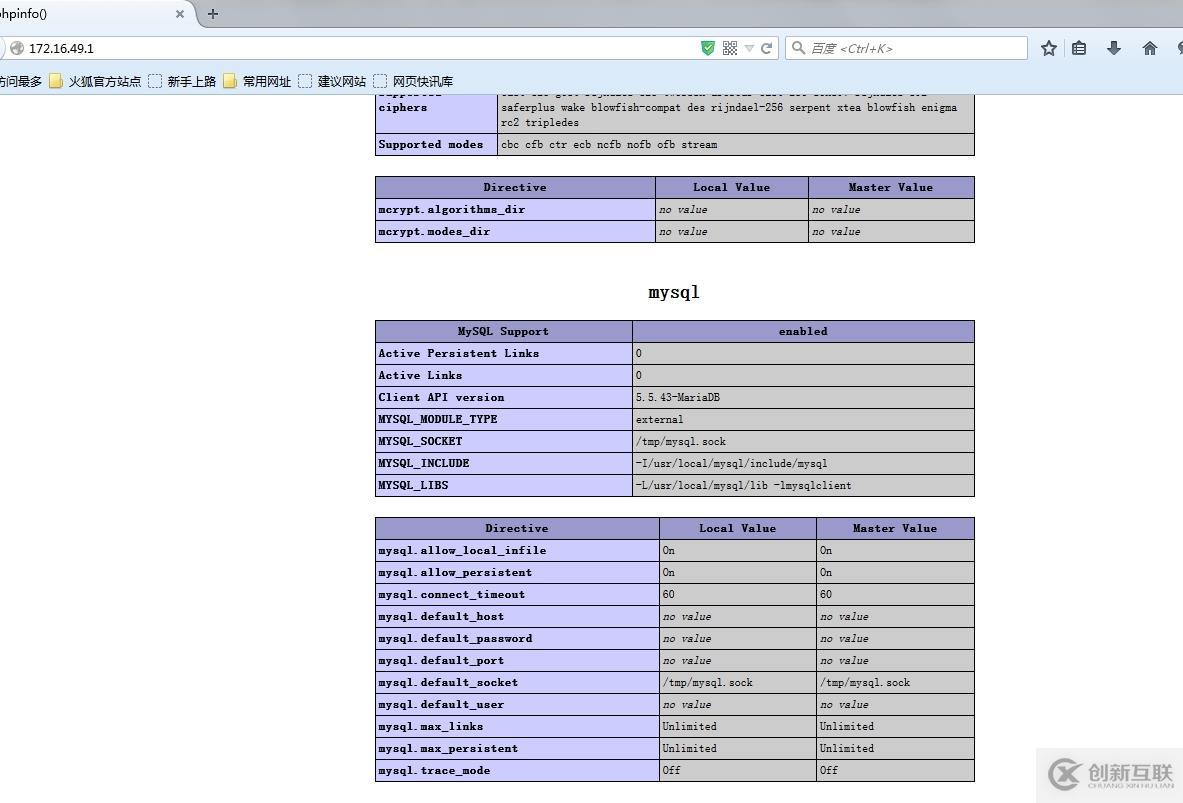Open 网页快讯库 bookmark
Screen dimensions: 1183x803
click(413, 81)
